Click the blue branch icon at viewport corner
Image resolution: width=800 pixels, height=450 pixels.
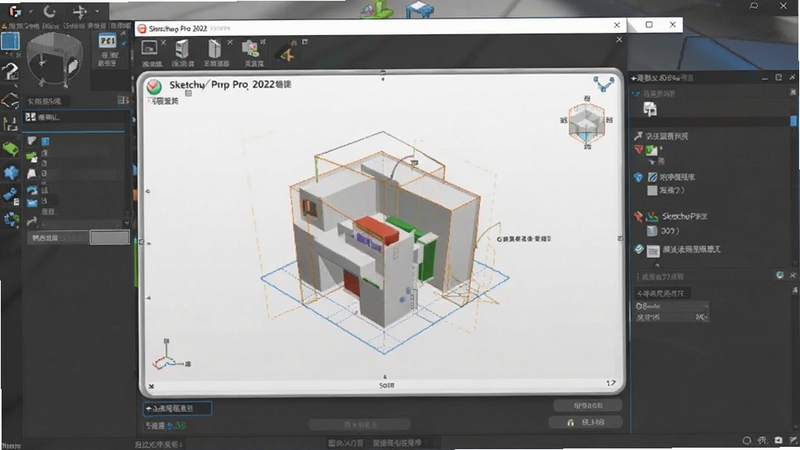(604, 84)
